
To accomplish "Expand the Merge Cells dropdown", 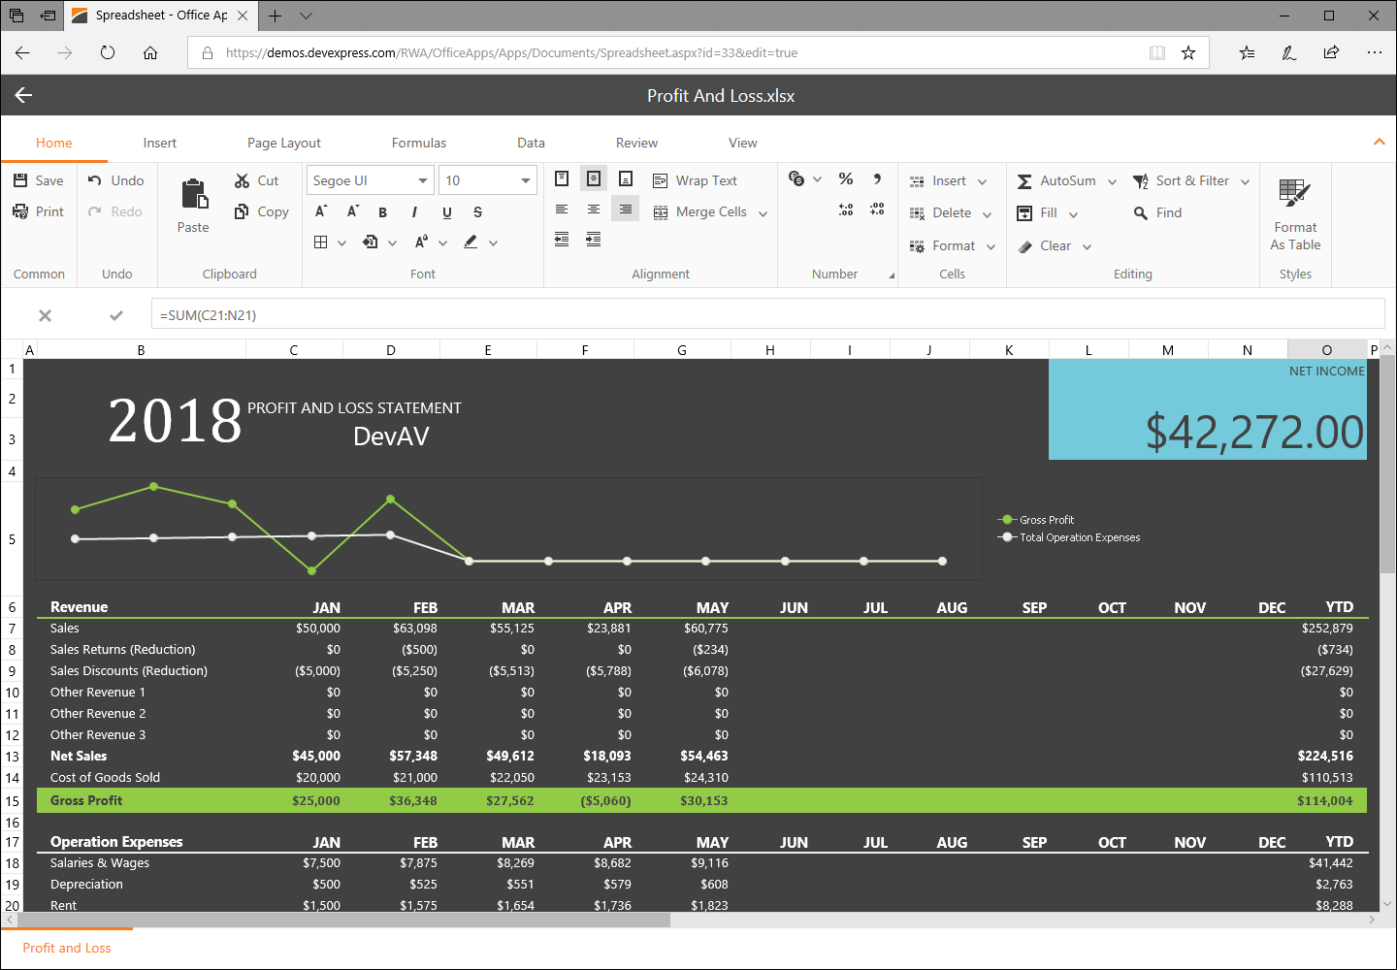I will [x=763, y=212].
